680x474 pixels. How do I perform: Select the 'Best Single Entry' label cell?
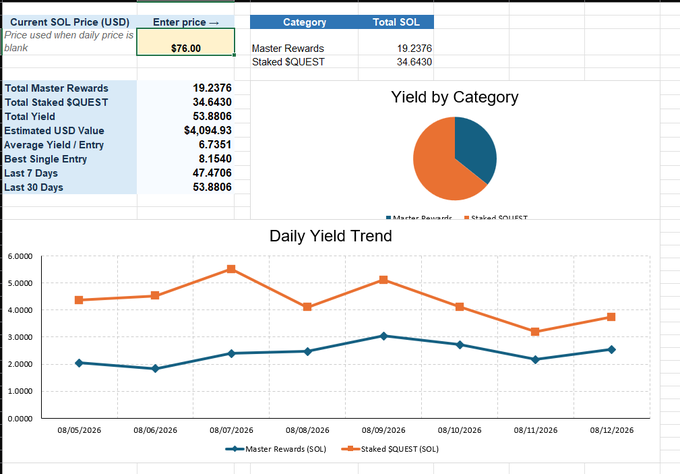click(70, 159)
